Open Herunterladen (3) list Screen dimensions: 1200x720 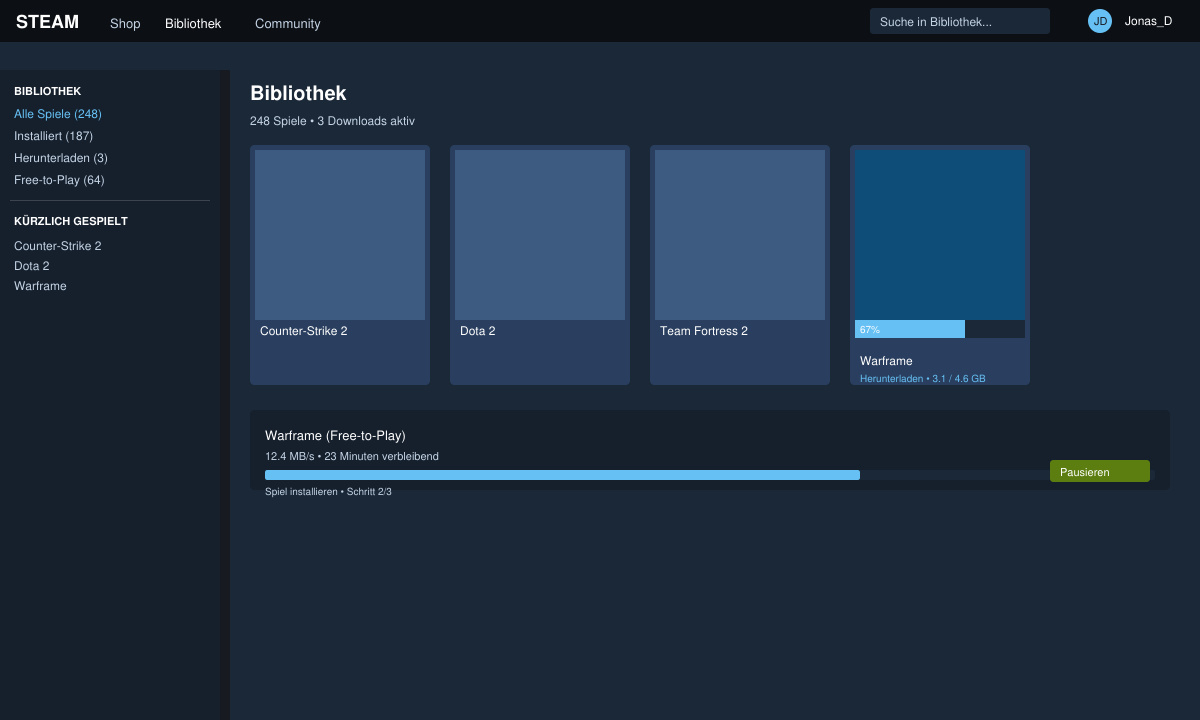(61, 158)
